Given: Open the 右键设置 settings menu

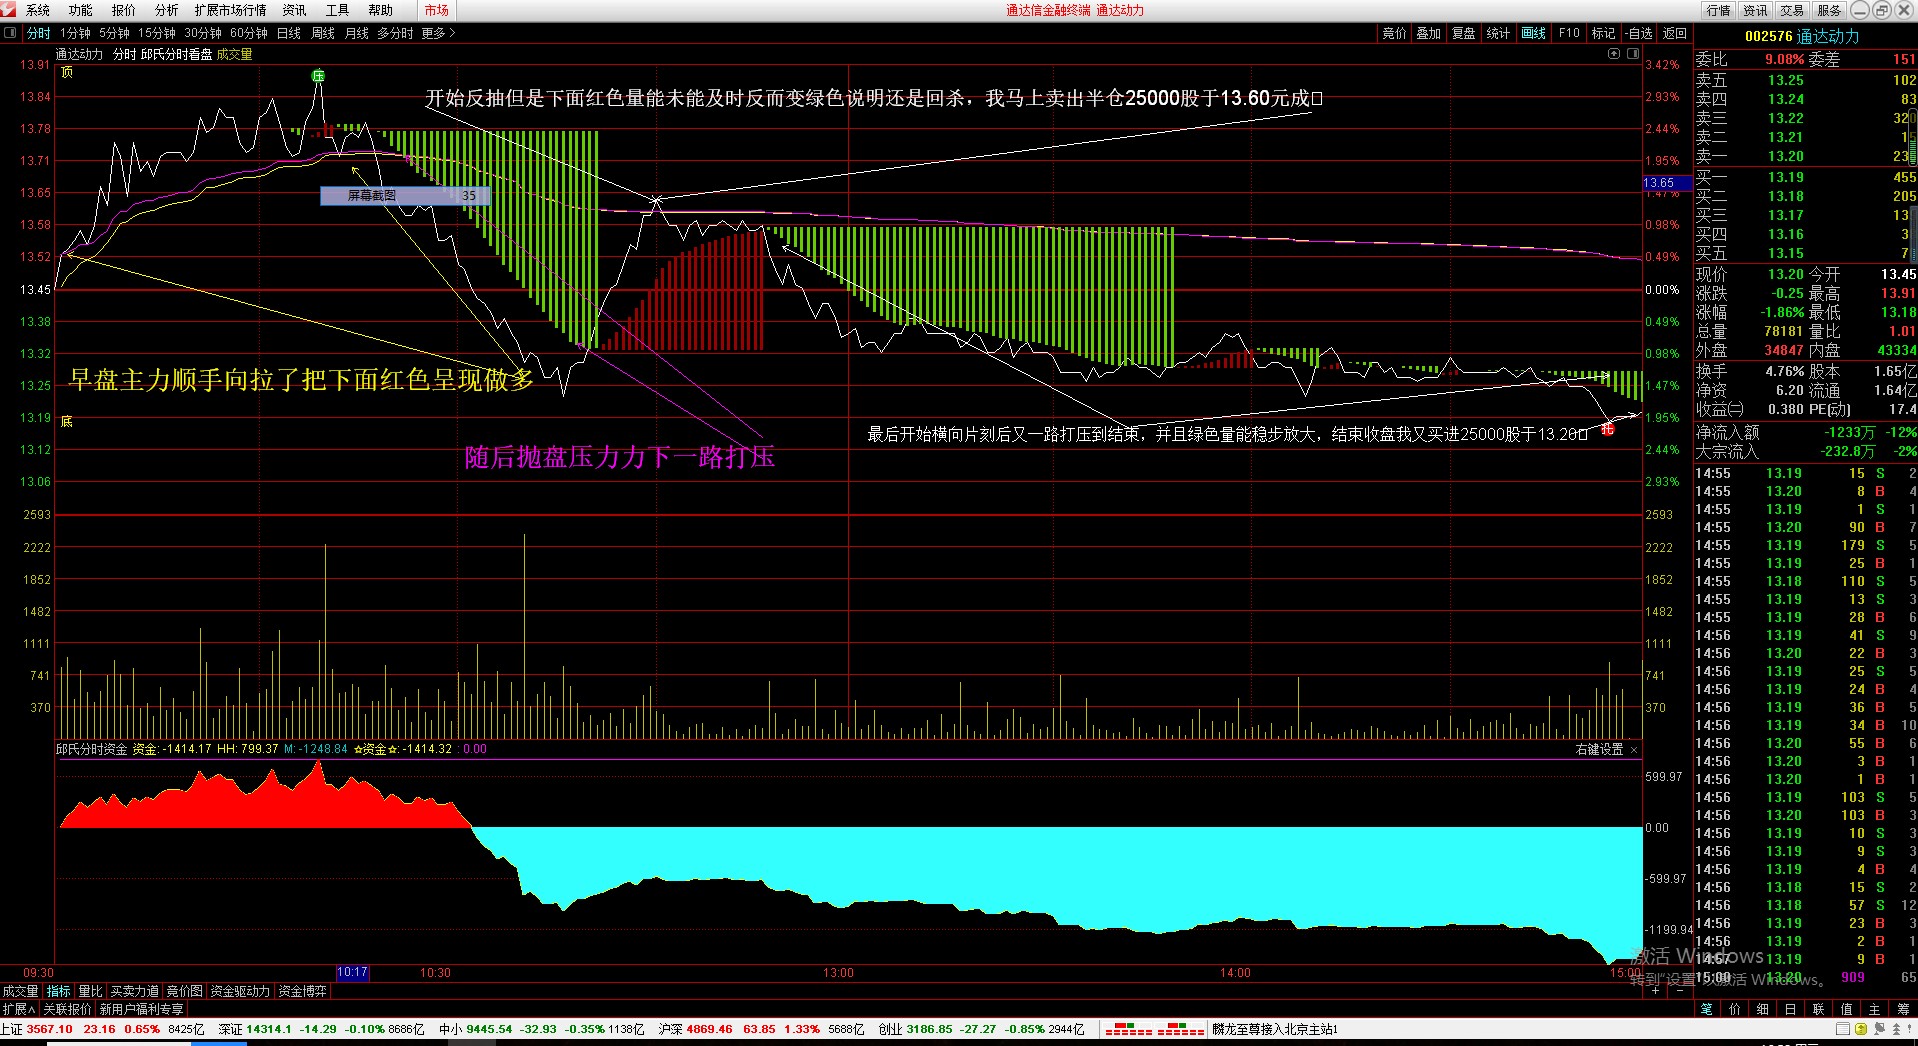Looking at the screenshot, I should (1599, 749).
